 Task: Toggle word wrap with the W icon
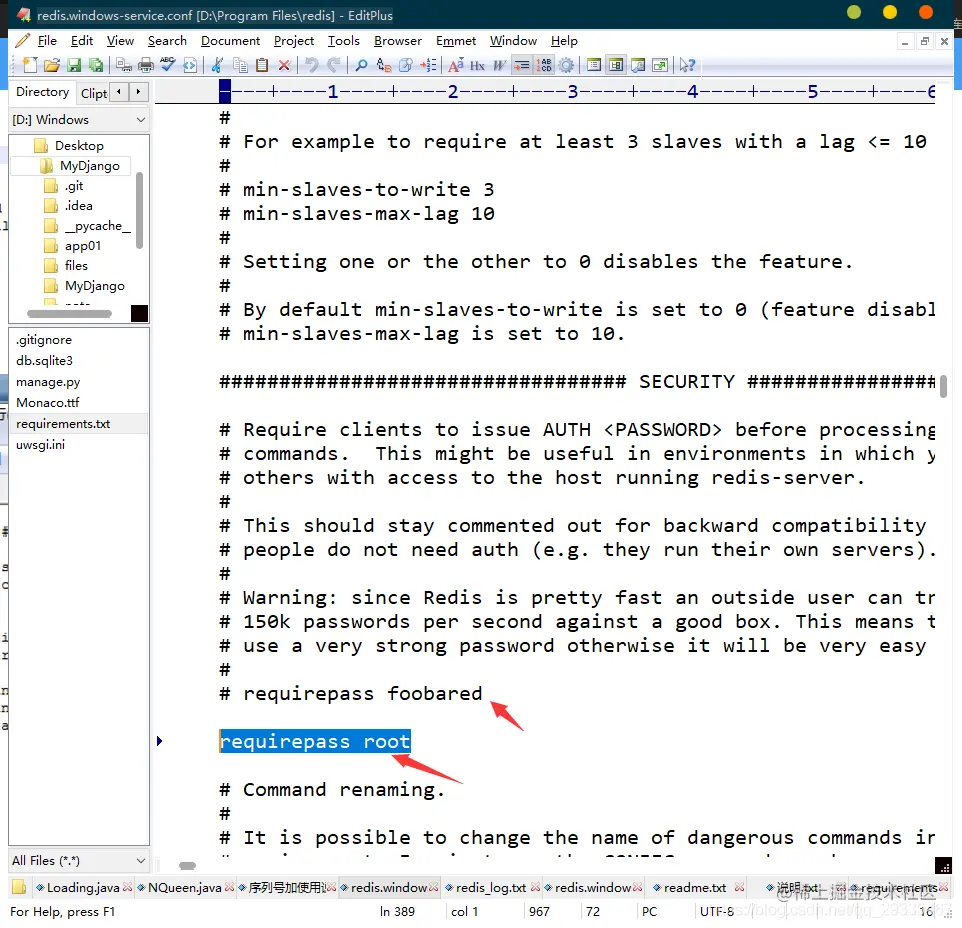pos(499,65)
